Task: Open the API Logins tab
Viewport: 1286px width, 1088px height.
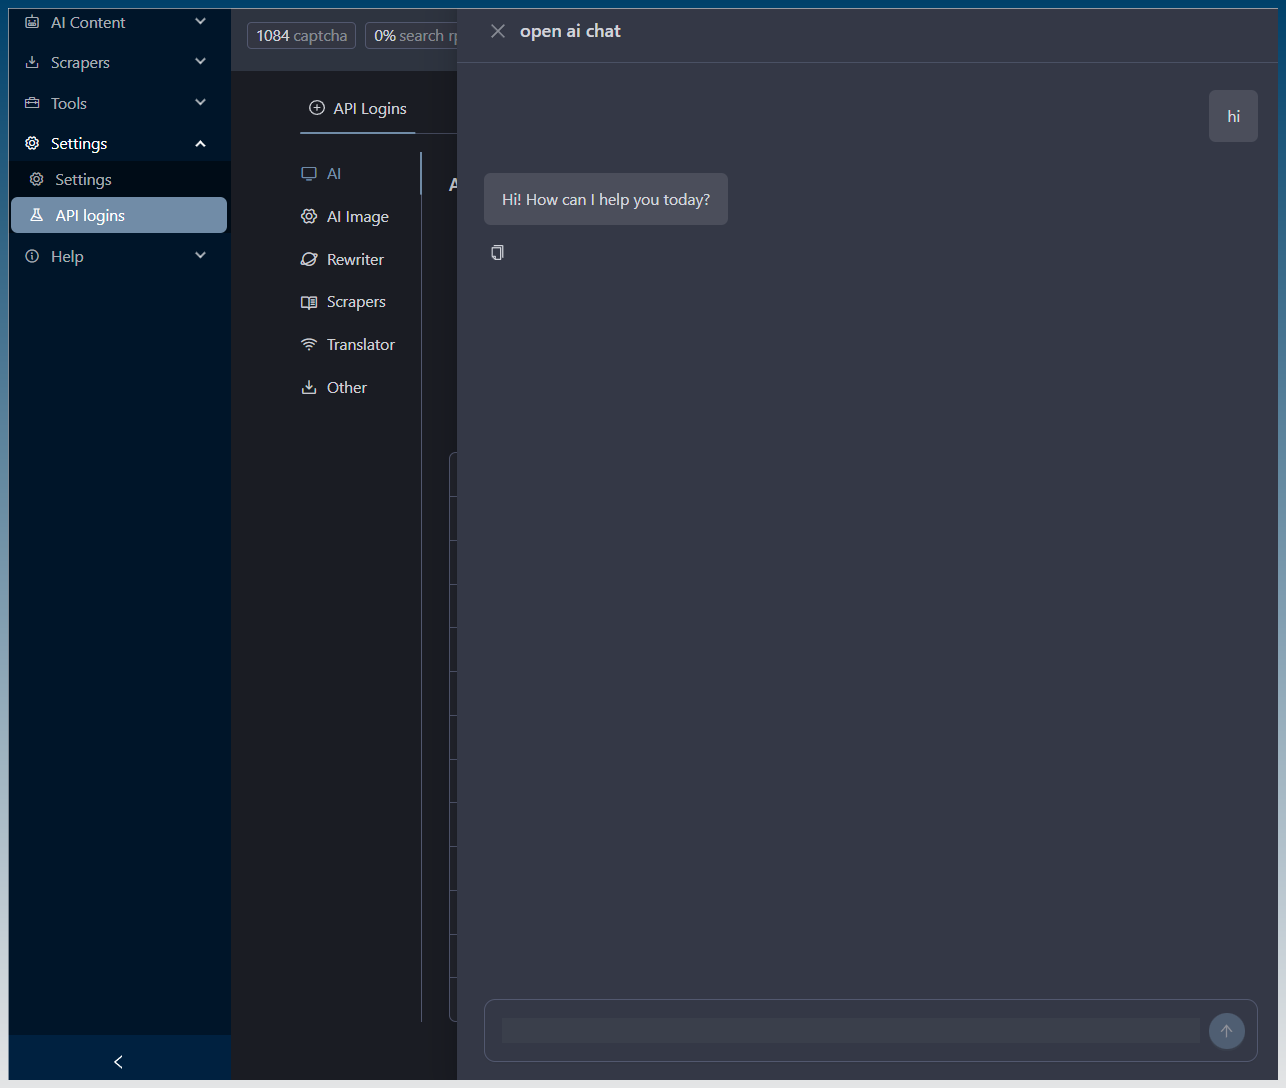Action: tap(358, 109)
